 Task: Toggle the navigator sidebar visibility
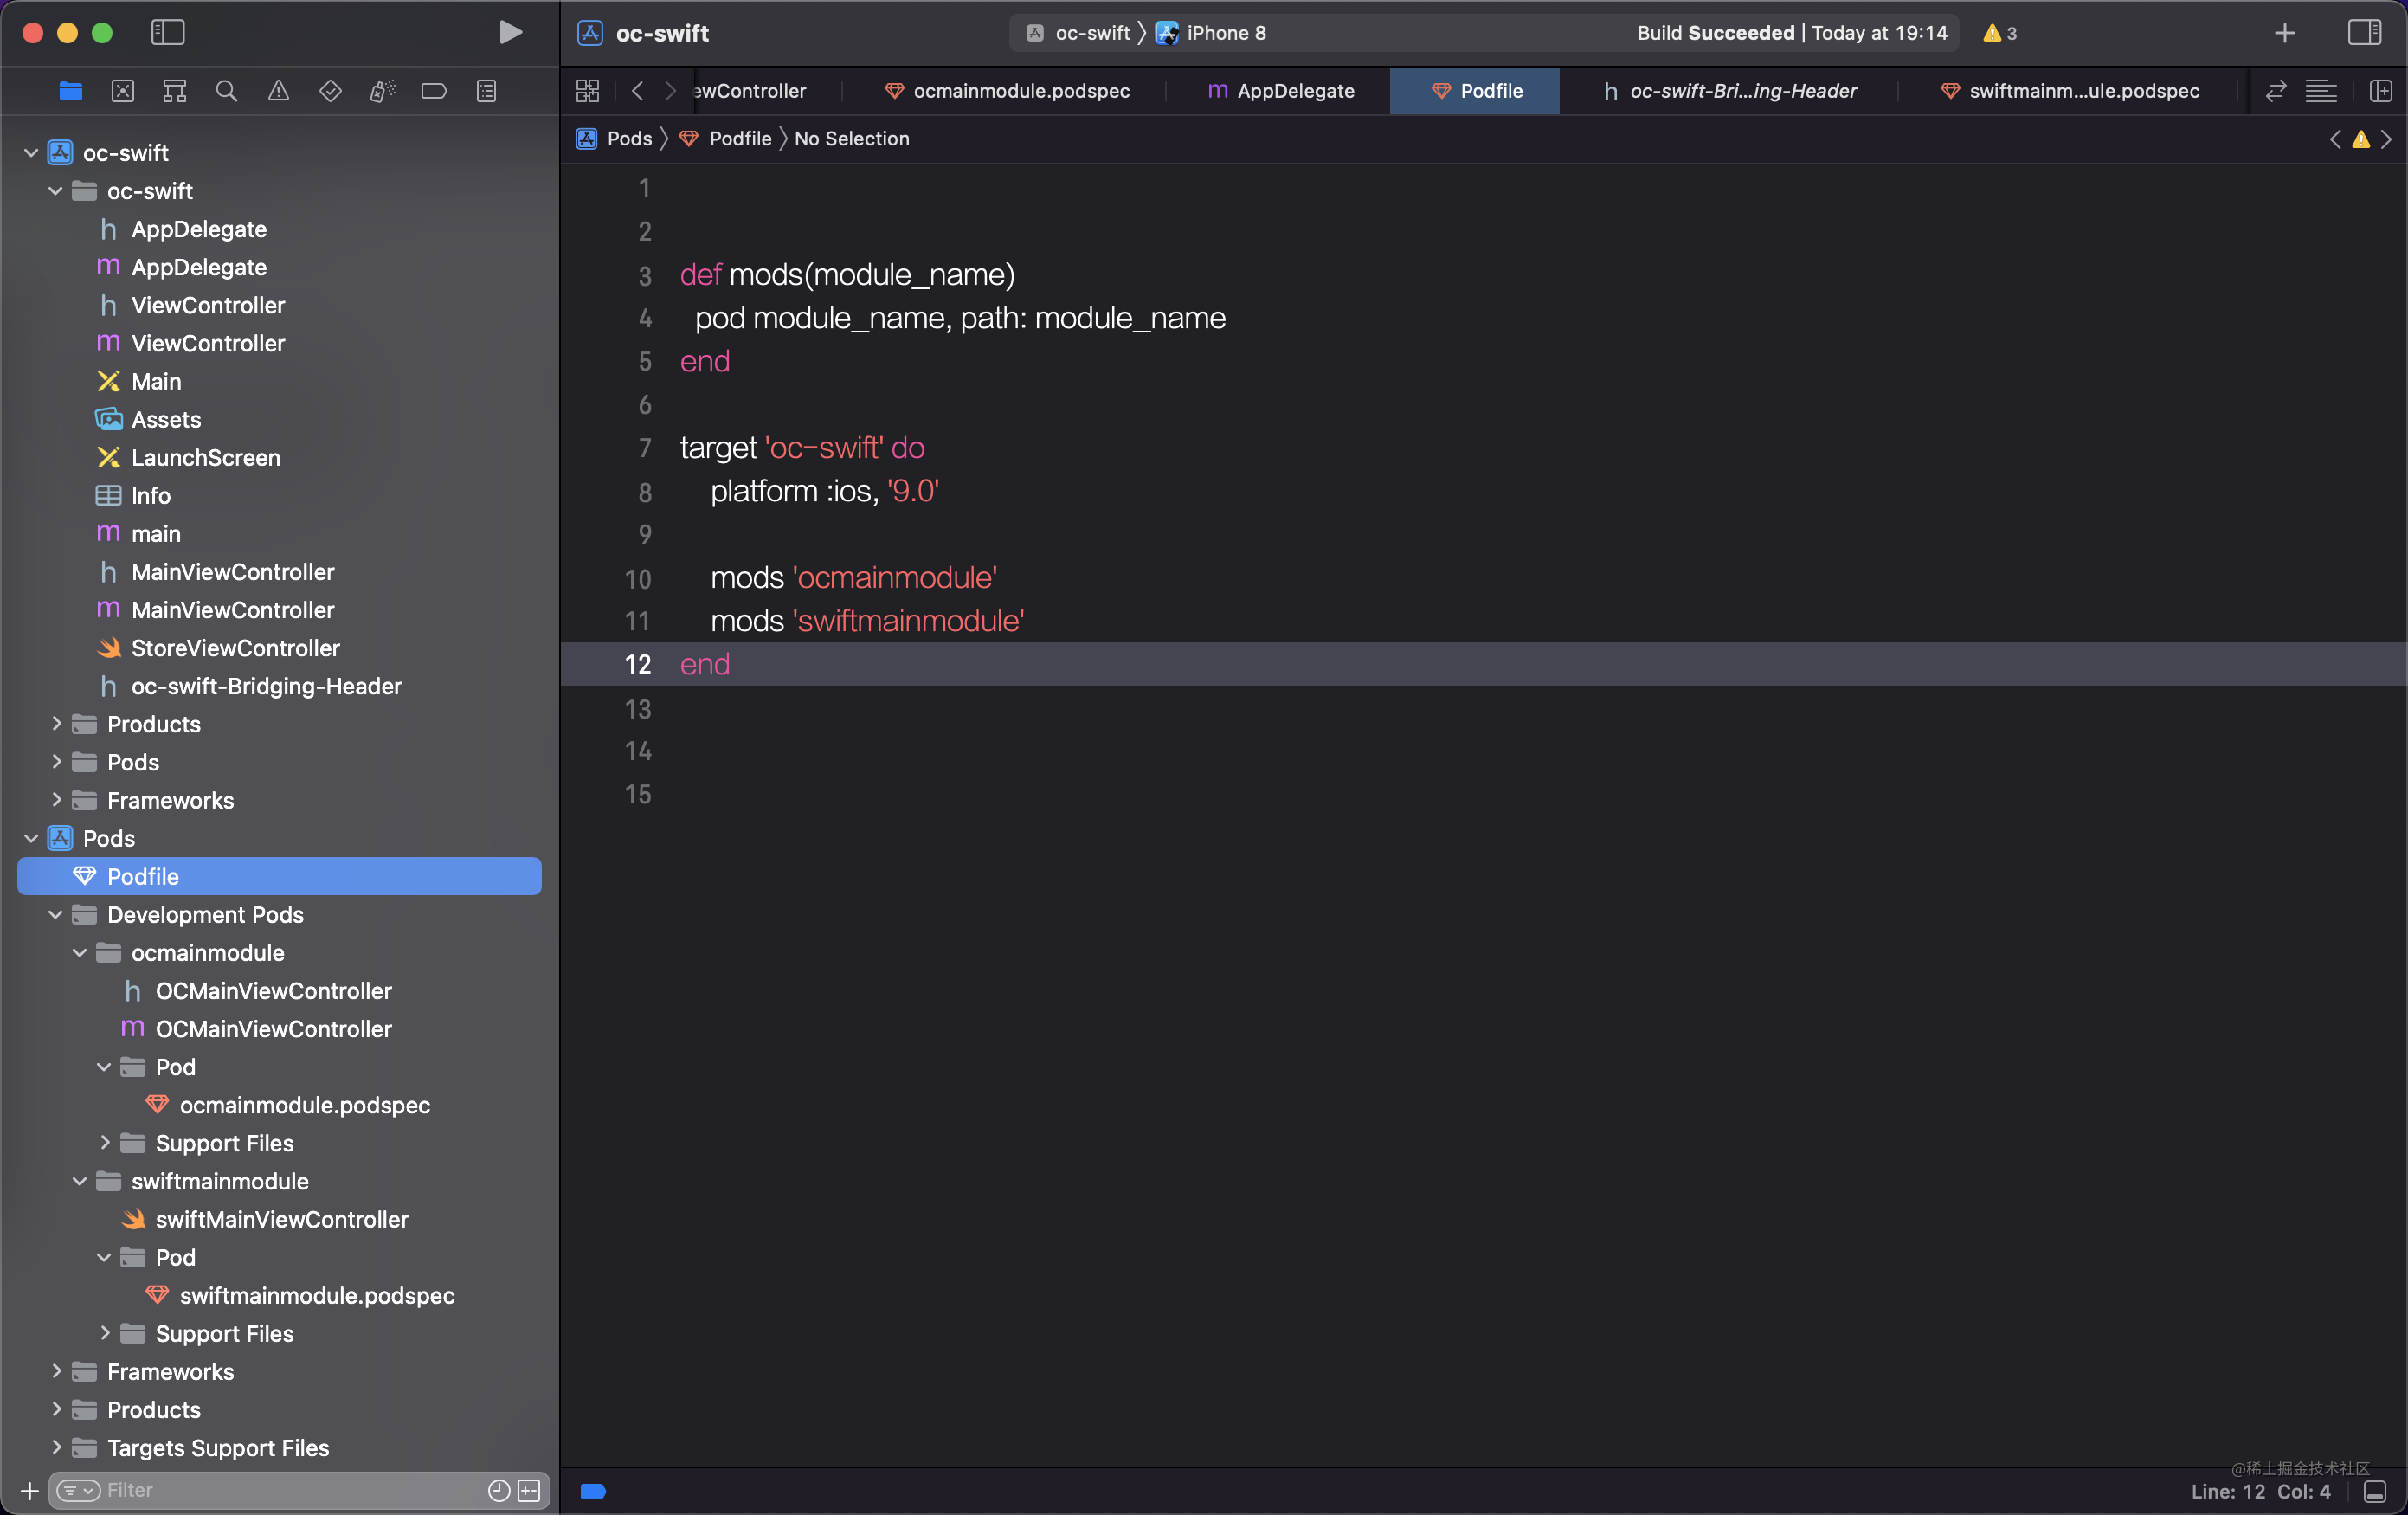[x=168, y=32]
